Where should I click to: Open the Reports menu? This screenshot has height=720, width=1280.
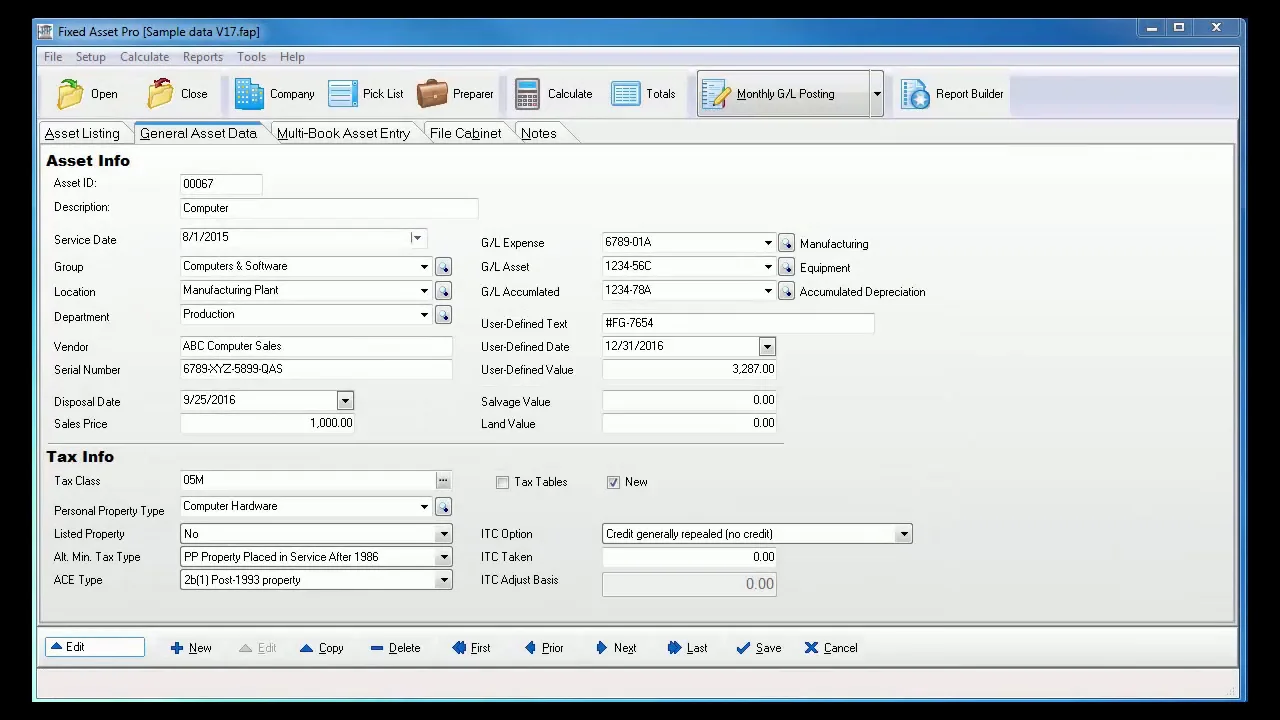click(x=202, y=57)
